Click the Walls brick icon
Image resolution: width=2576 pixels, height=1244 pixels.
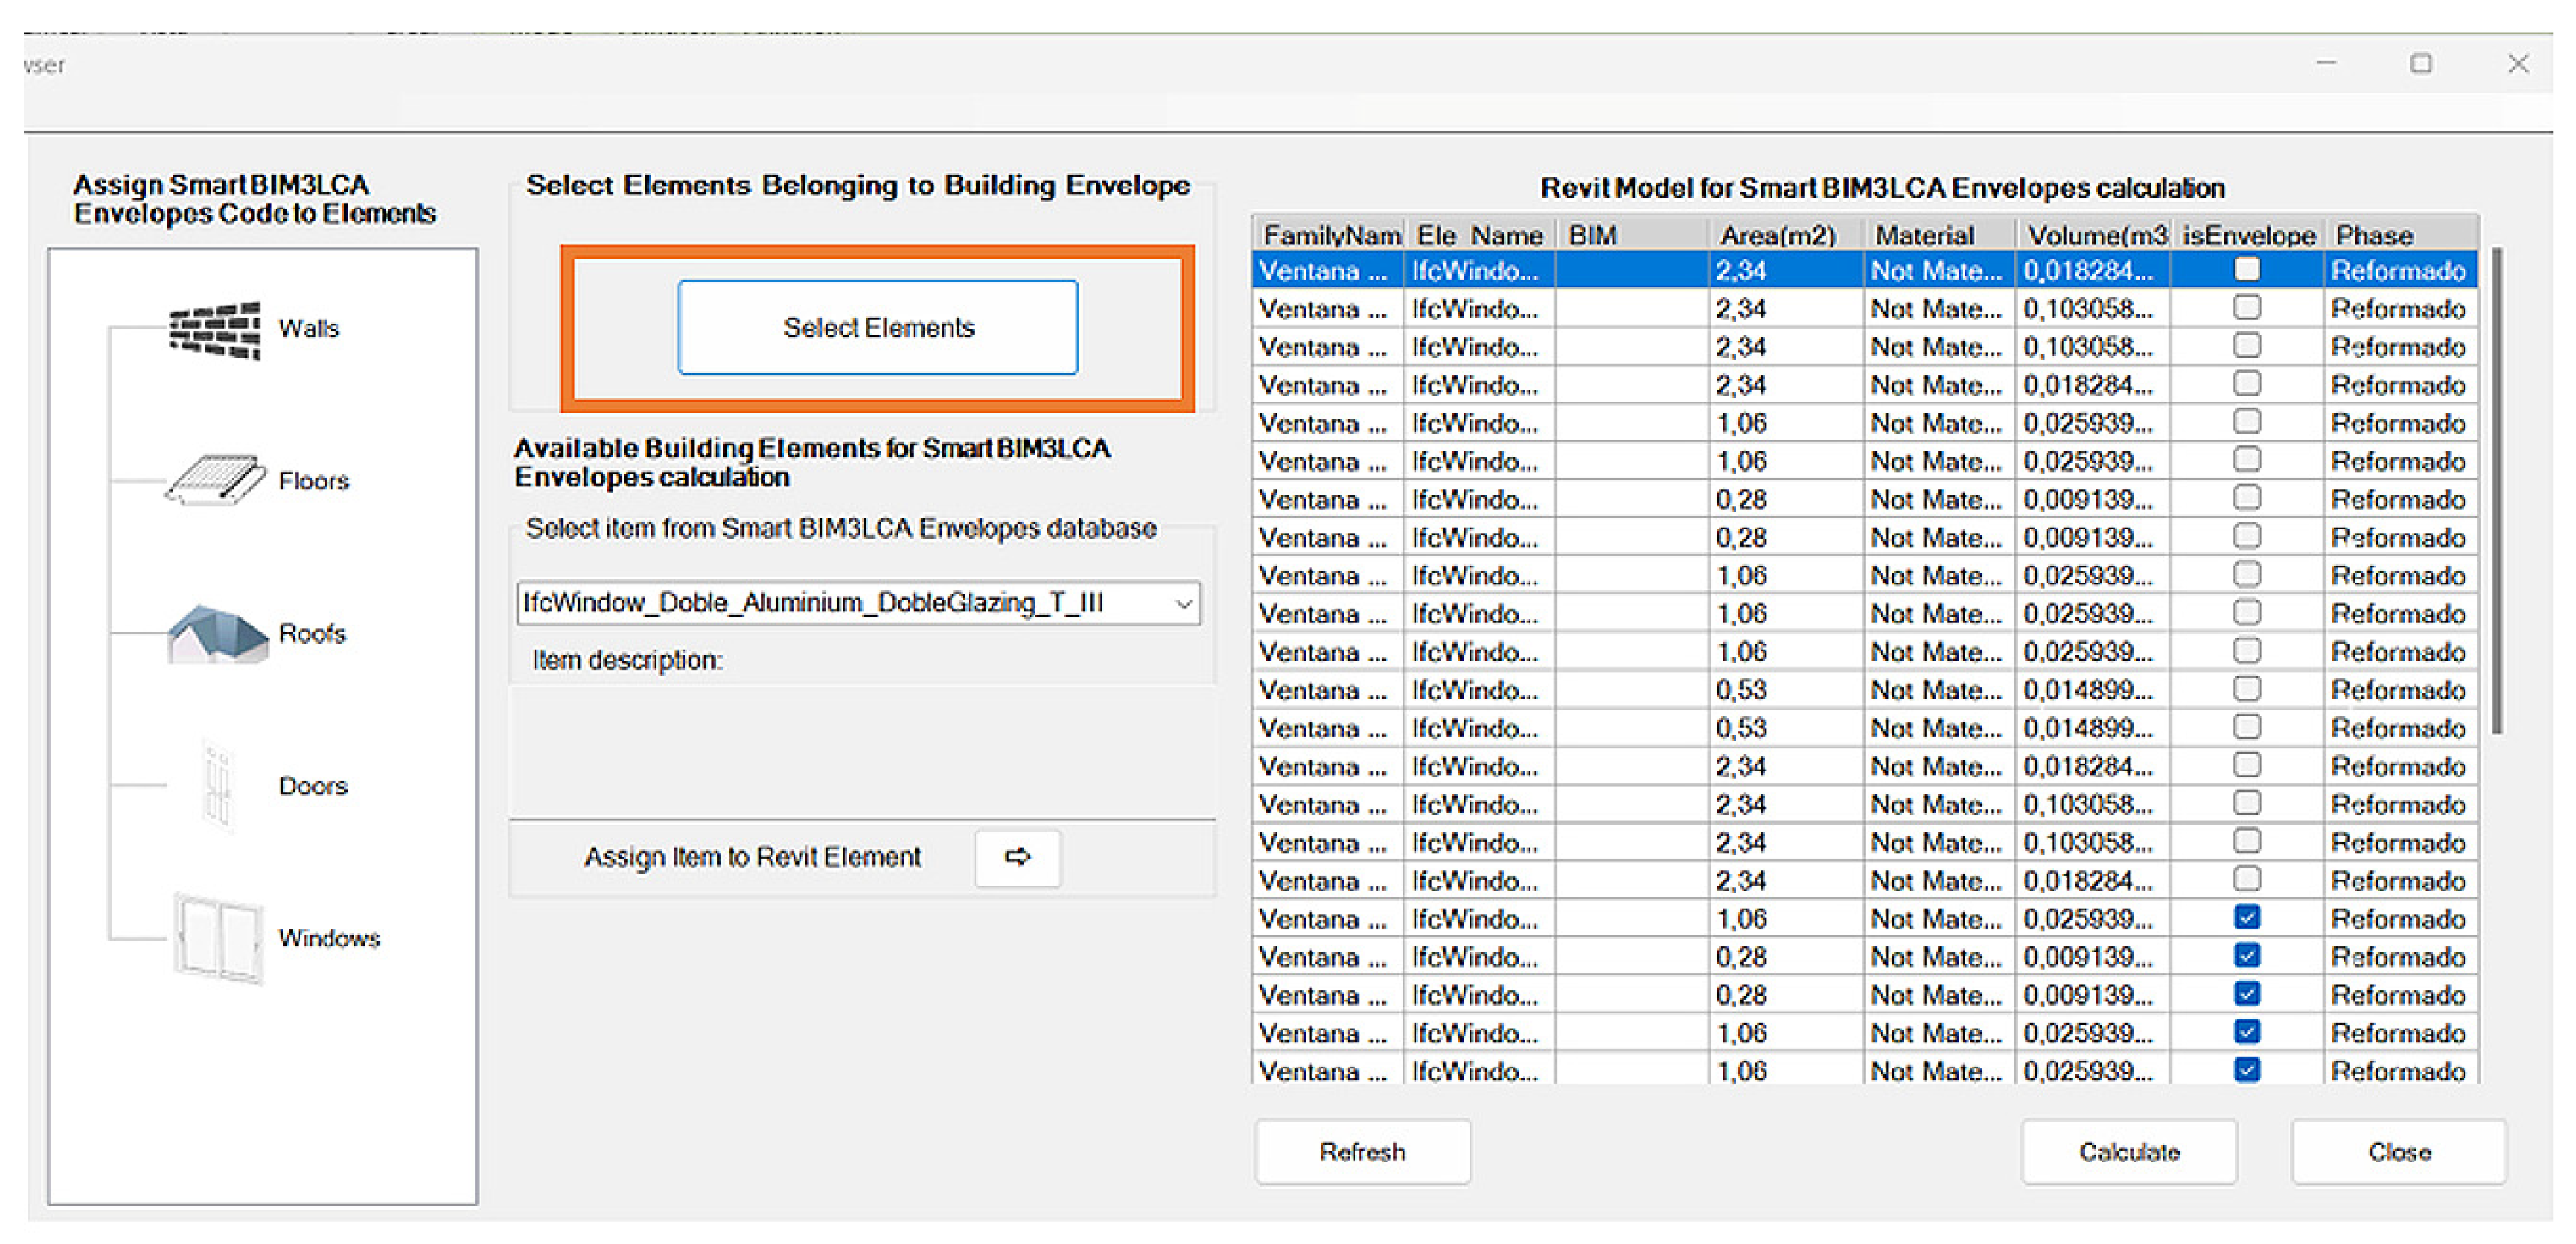point(215,330)
